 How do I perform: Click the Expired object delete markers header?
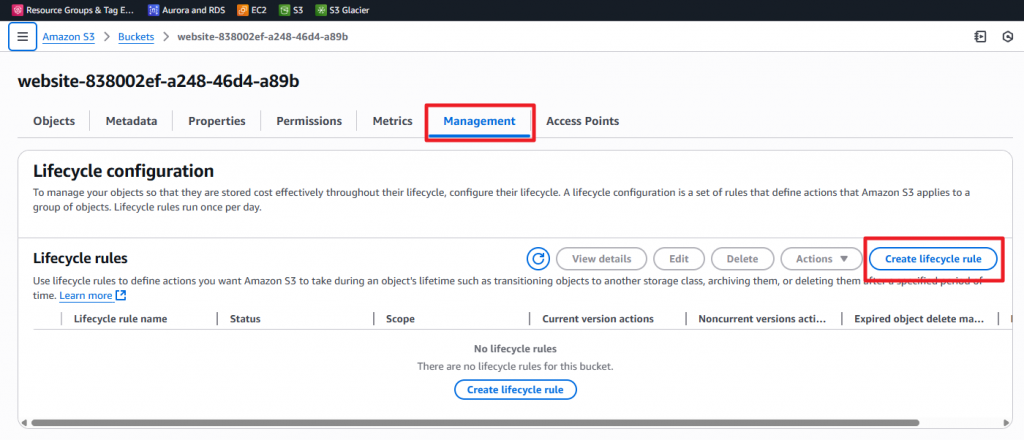(919, 319)
